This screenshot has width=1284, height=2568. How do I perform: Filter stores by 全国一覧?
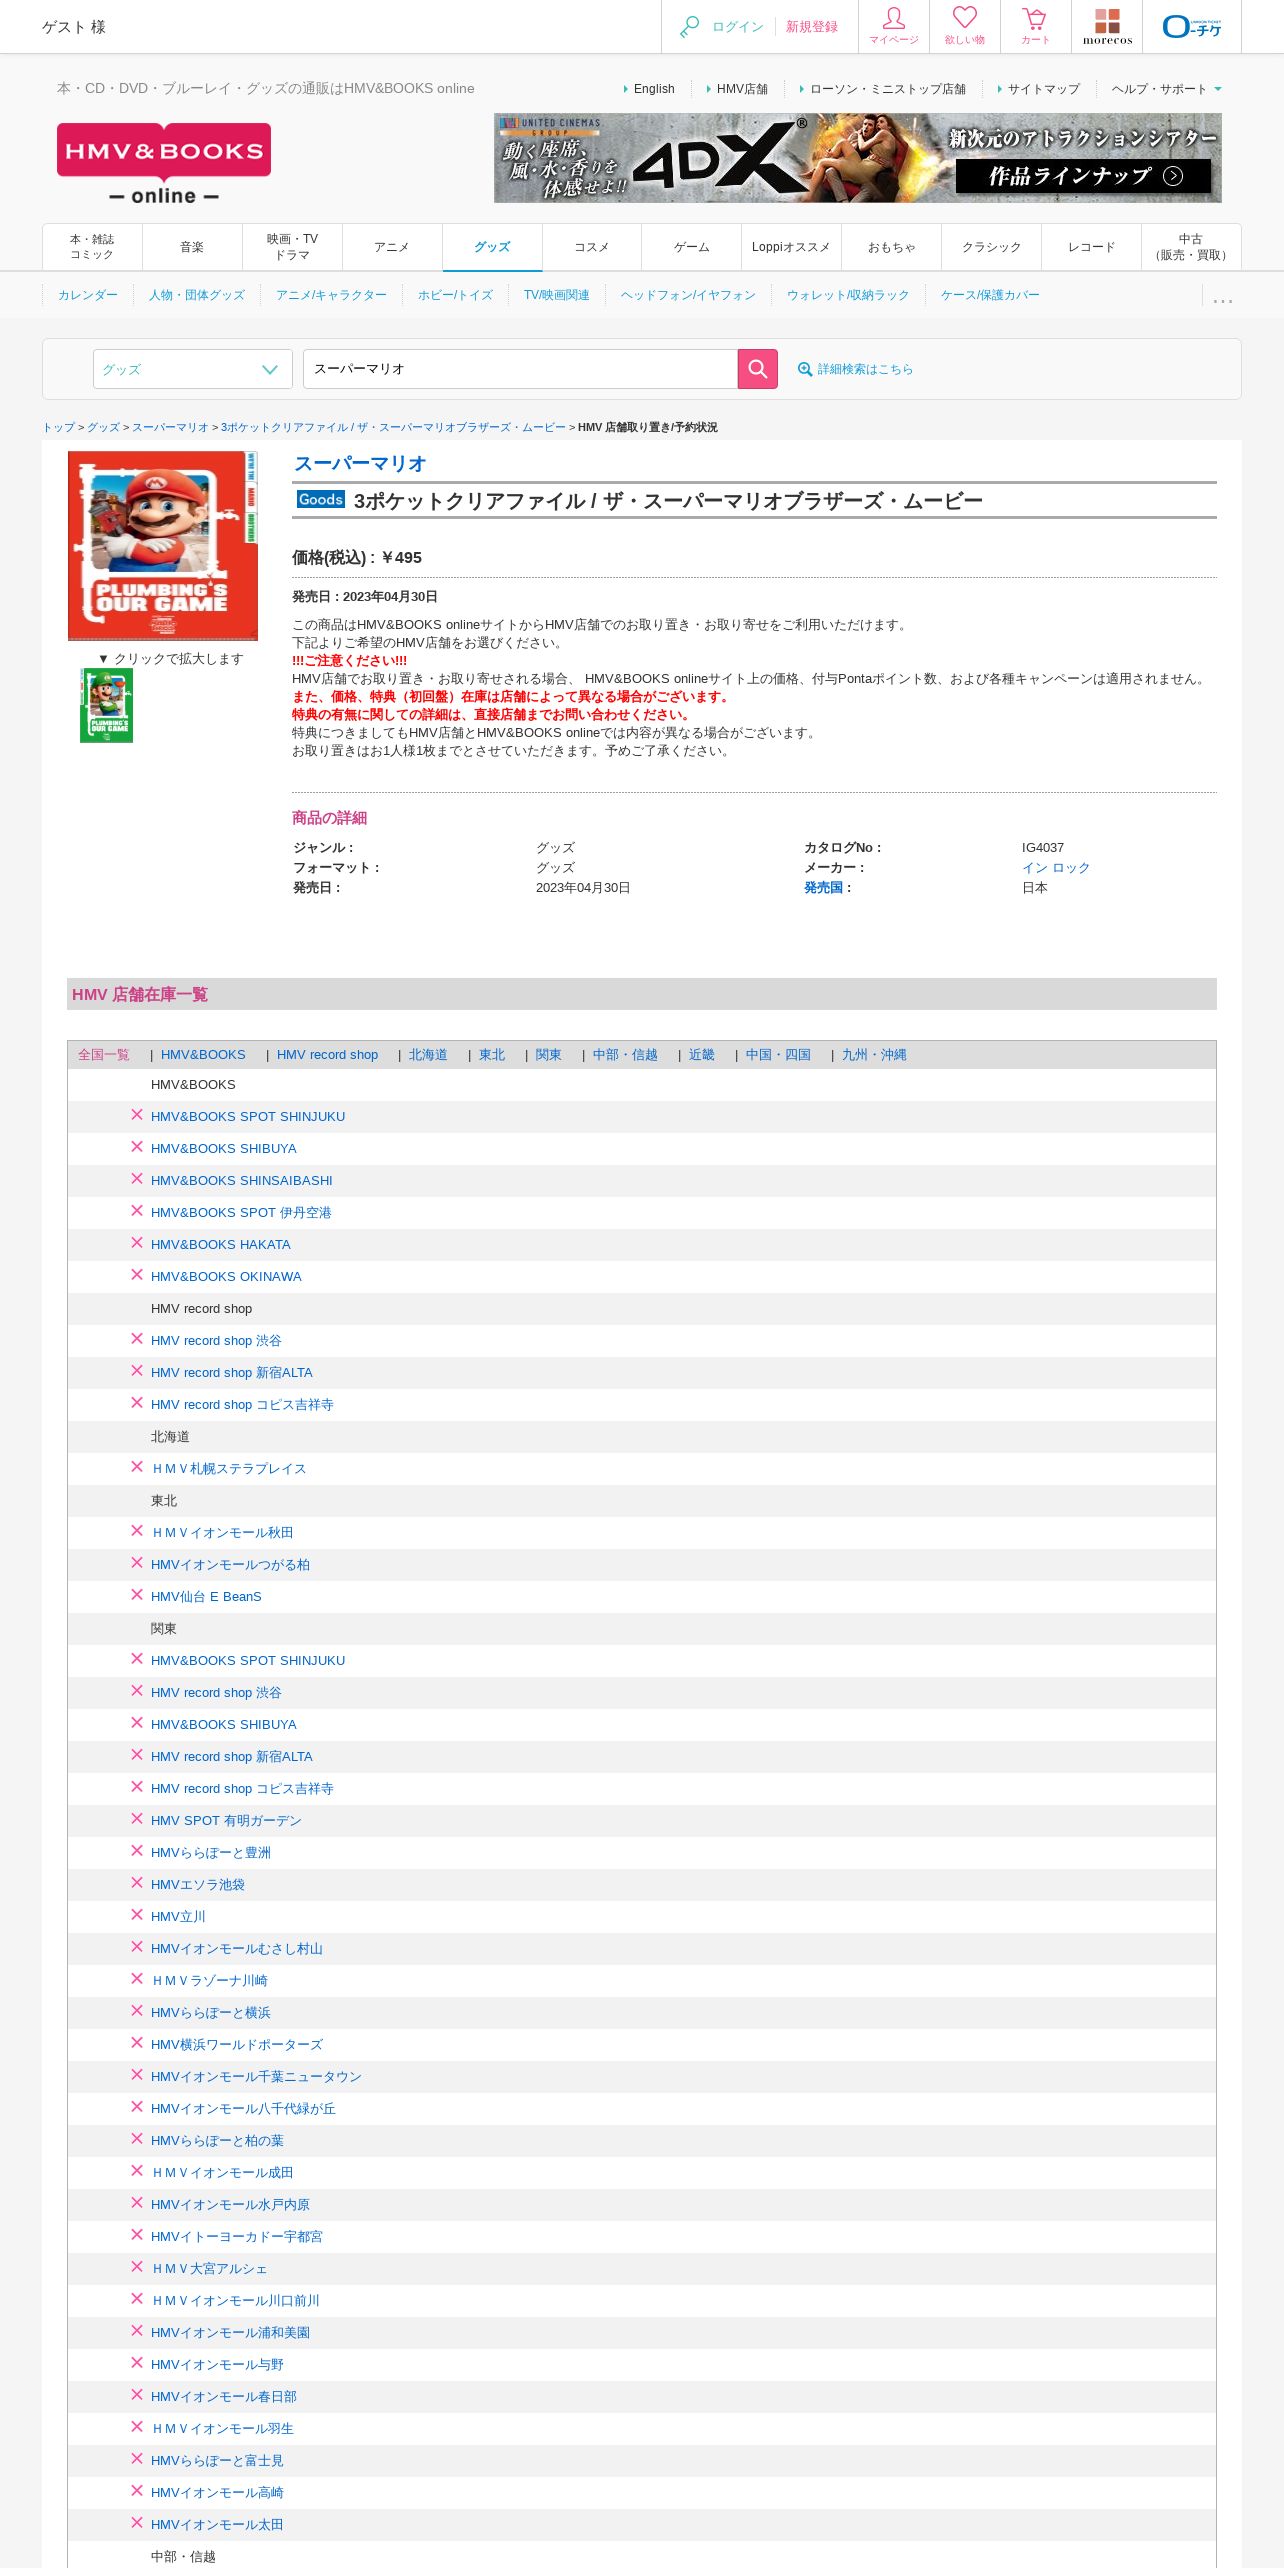point(104,1055)
